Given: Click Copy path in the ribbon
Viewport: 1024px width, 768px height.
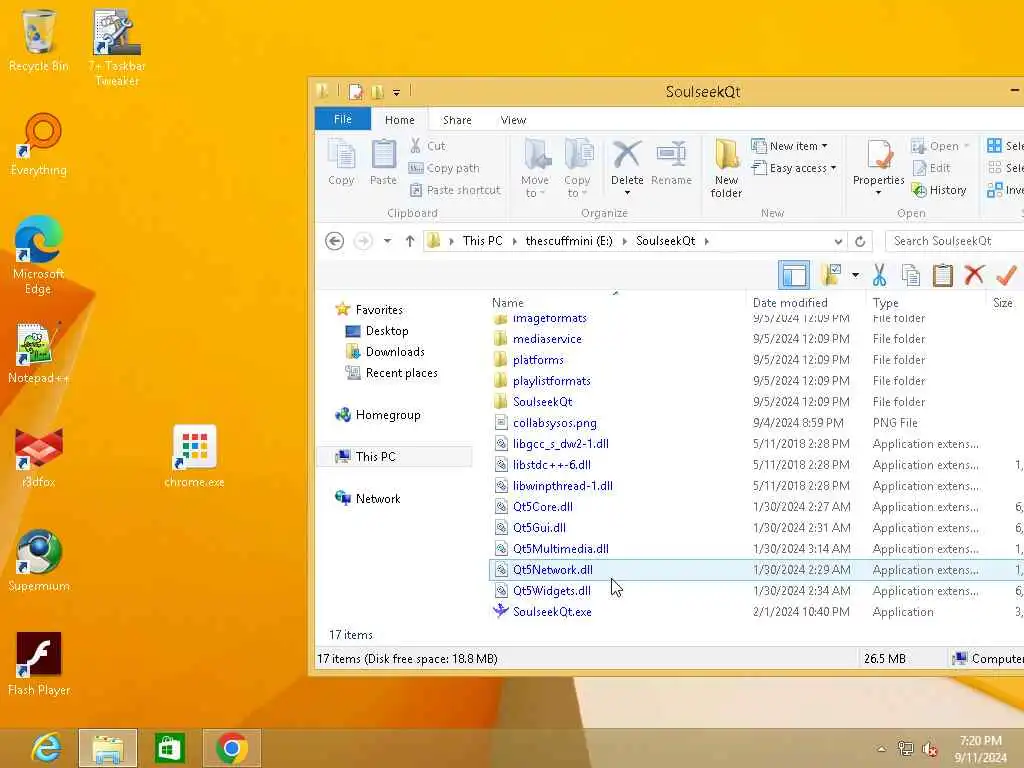Looking at the screenshot, I should [444, 168].
